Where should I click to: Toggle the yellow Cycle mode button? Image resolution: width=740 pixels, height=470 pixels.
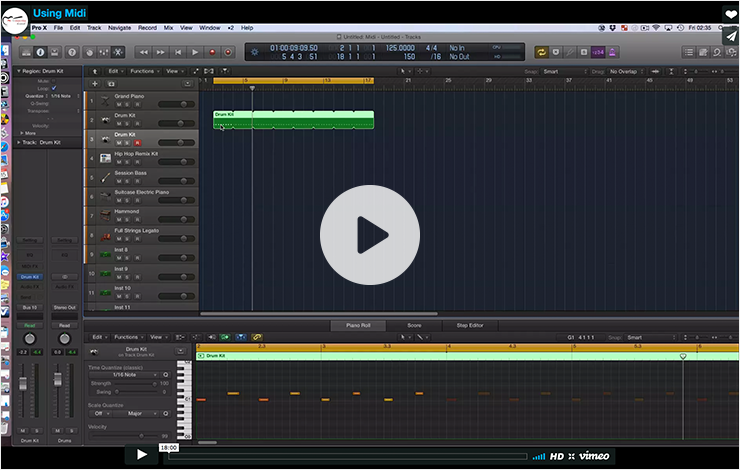tap(541, 52)
